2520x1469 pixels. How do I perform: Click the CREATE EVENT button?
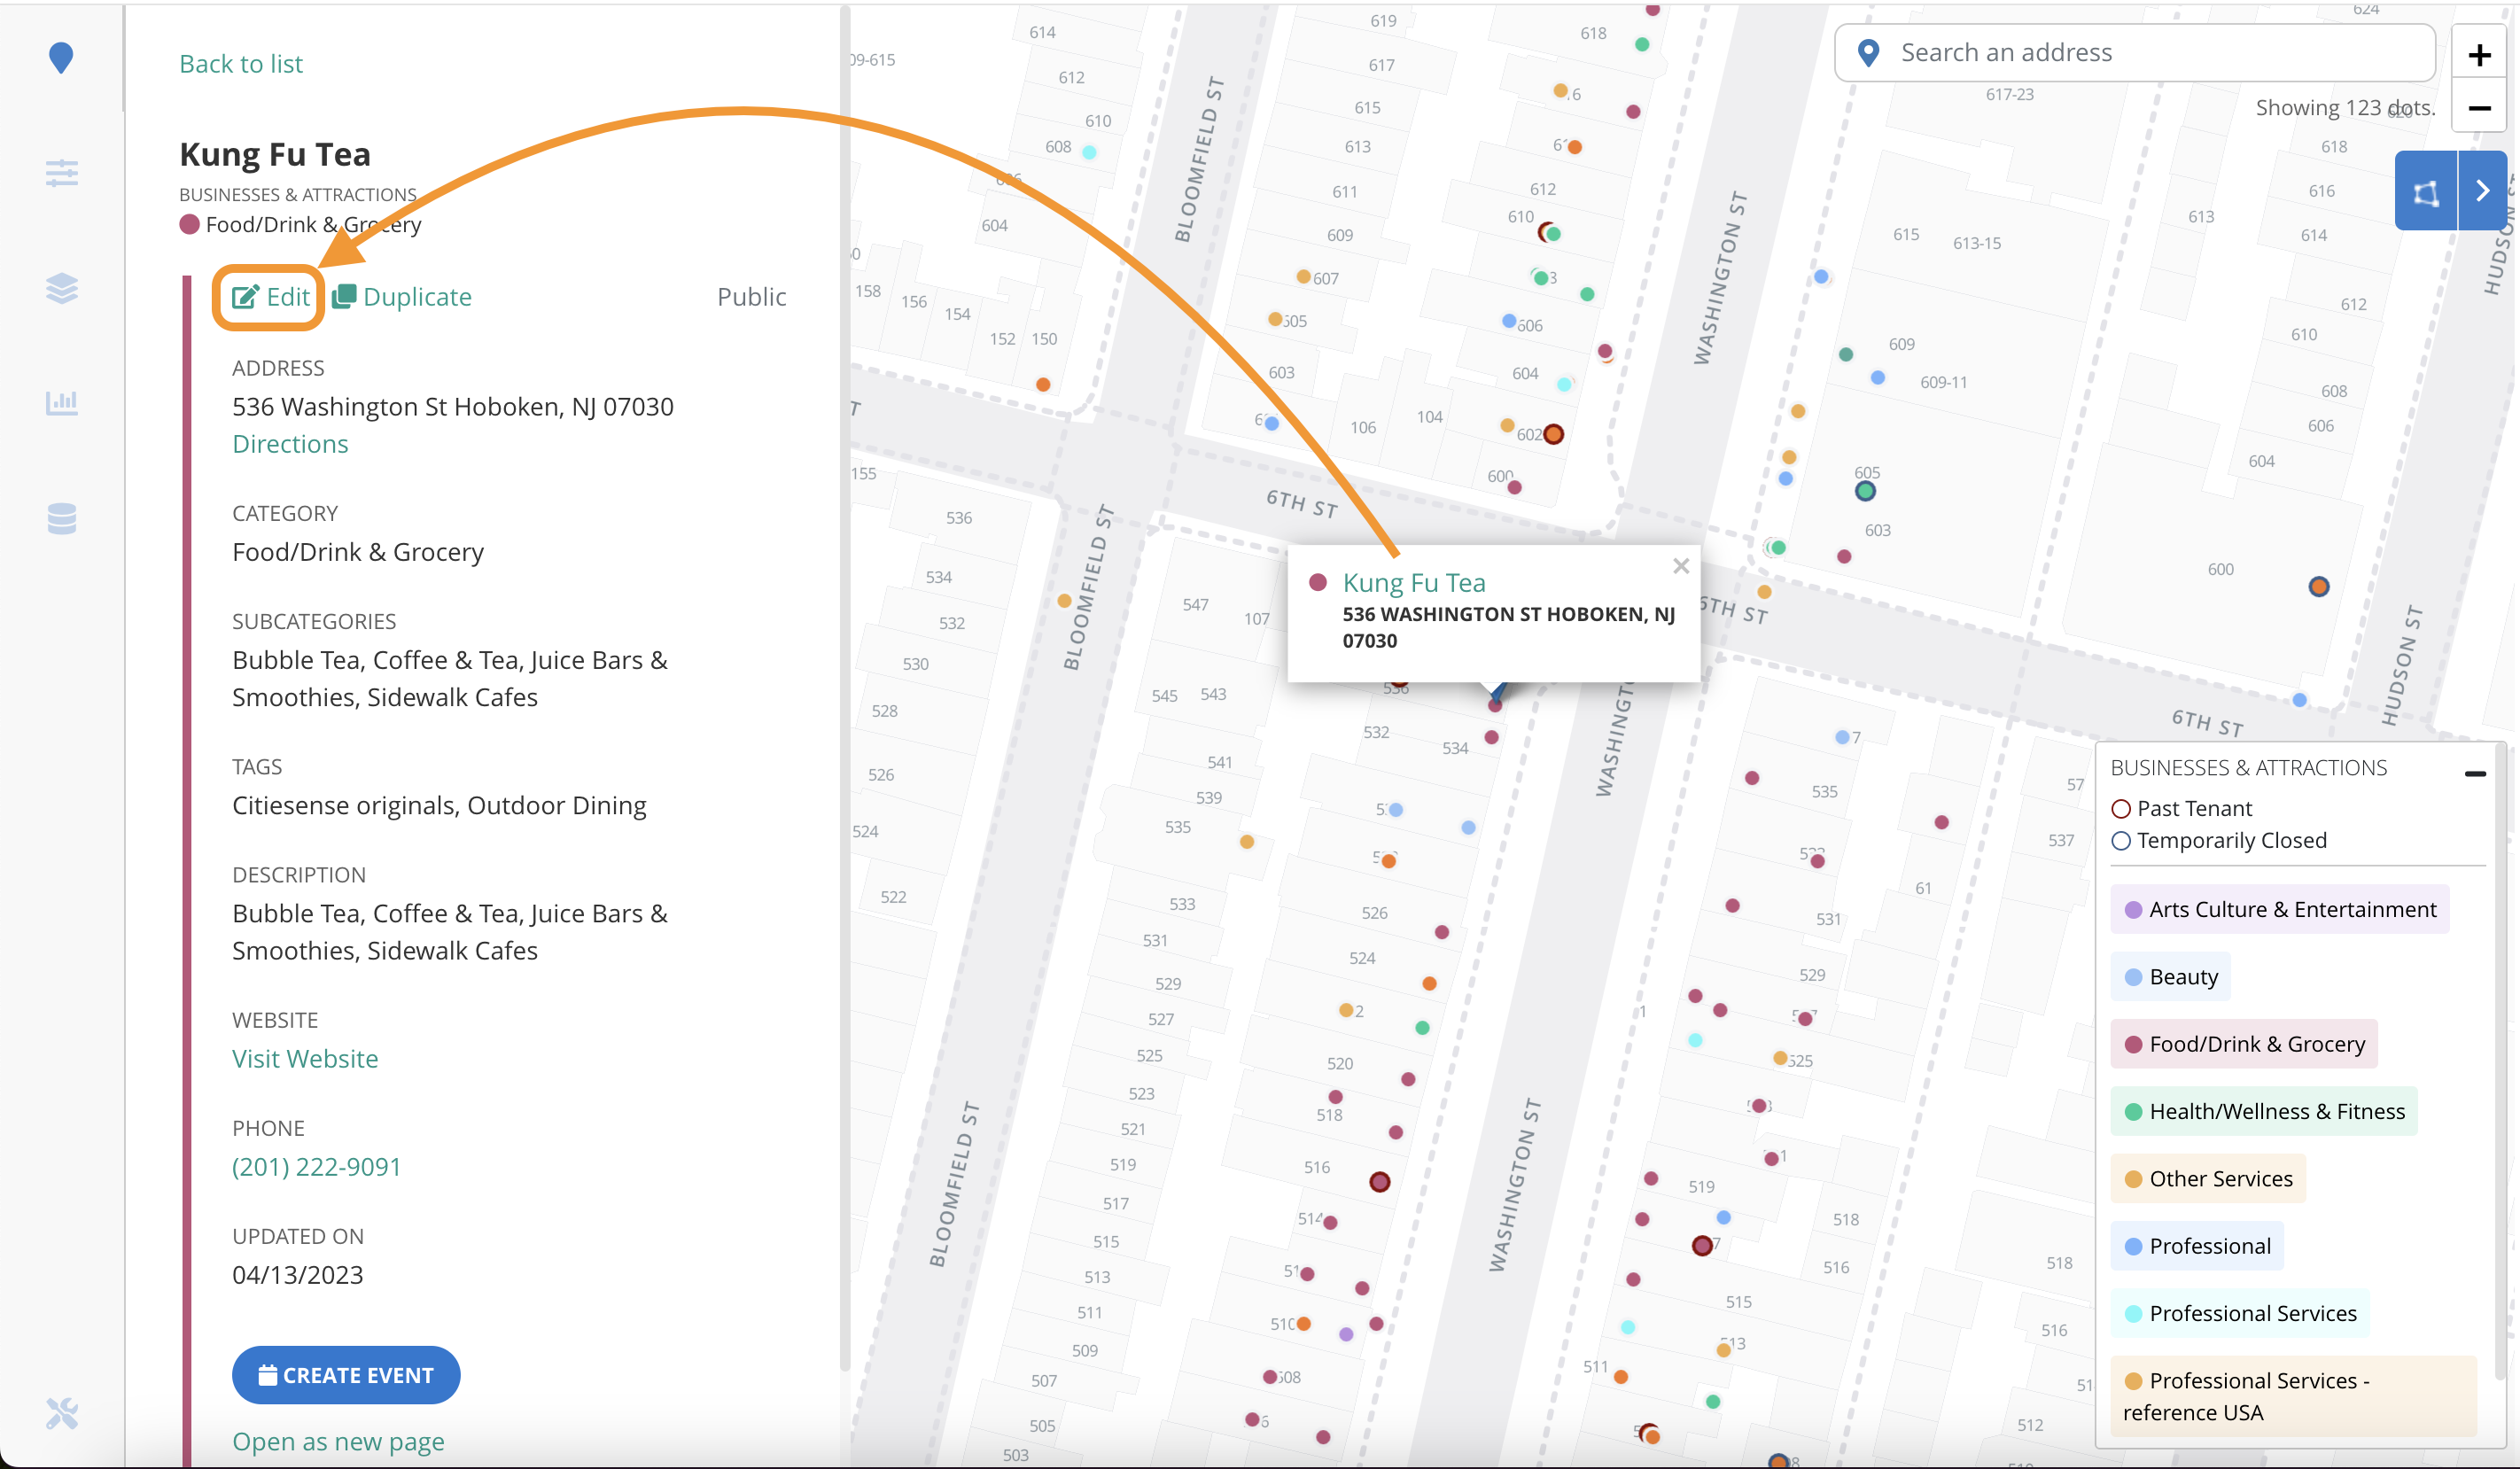click(346, 1375)
